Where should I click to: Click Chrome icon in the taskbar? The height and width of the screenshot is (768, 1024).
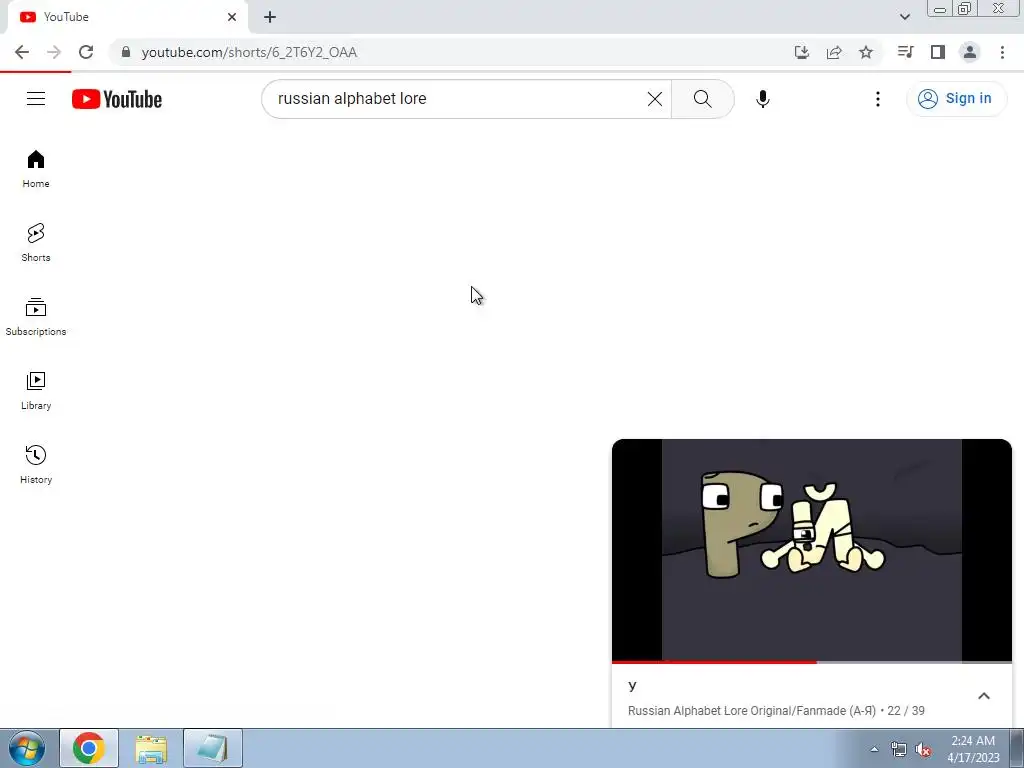point(89,748)
